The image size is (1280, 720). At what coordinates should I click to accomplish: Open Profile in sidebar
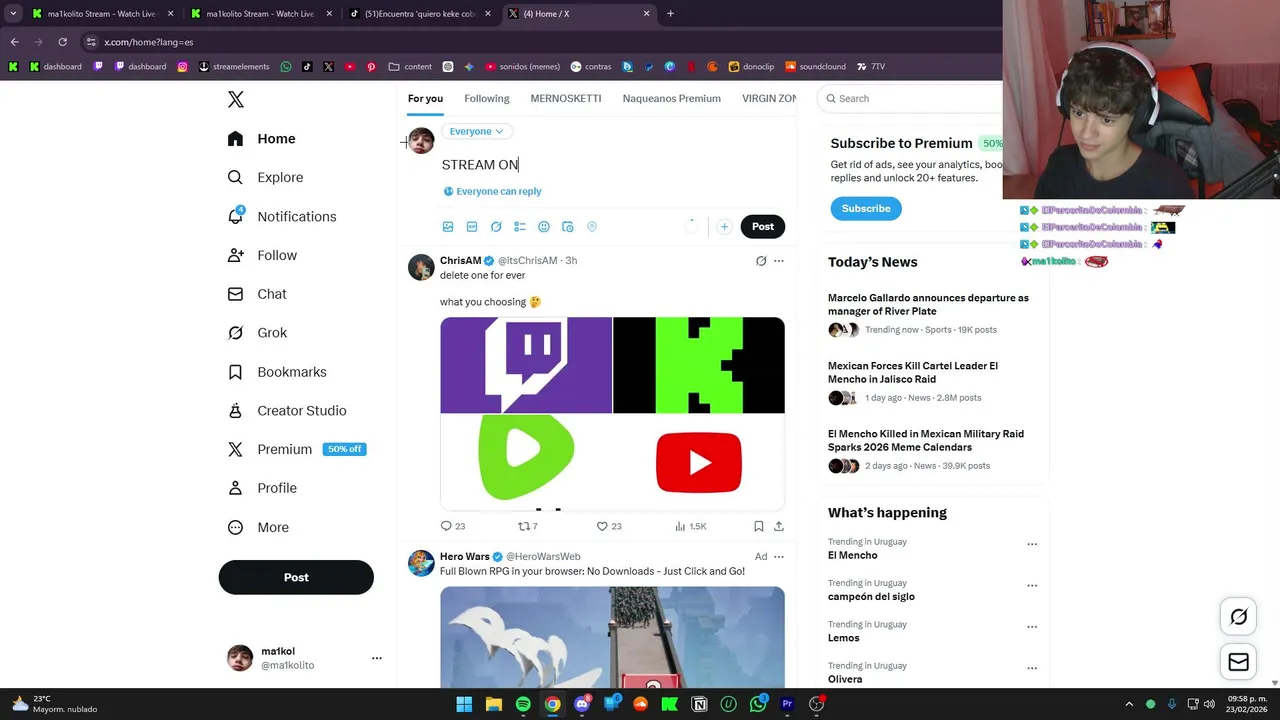pos(262,488)
